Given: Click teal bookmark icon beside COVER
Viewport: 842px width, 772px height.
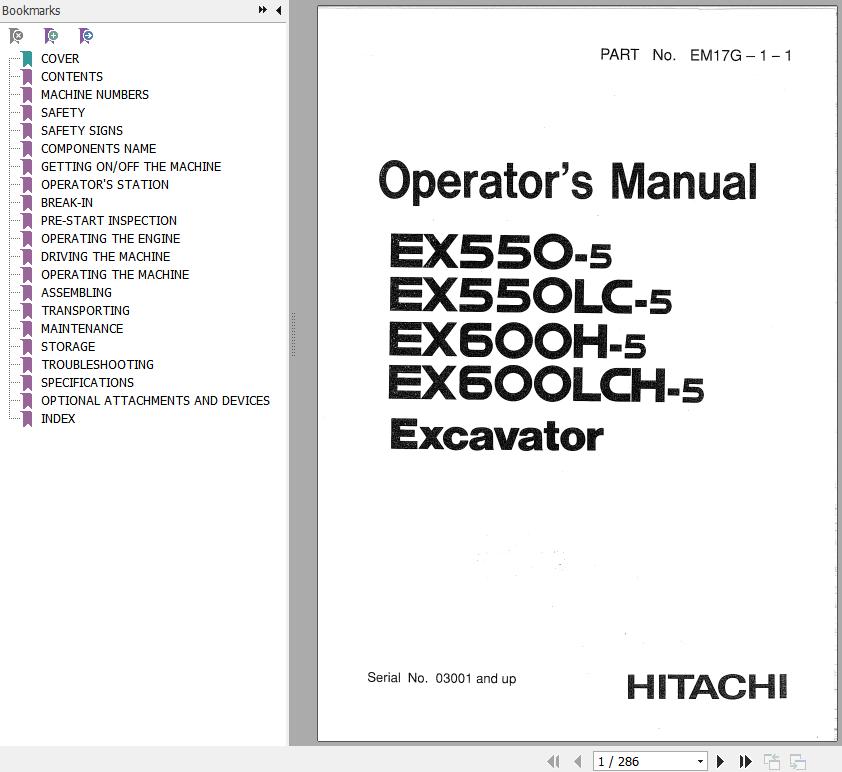Looking at the screenshot, I should point(27,59).
